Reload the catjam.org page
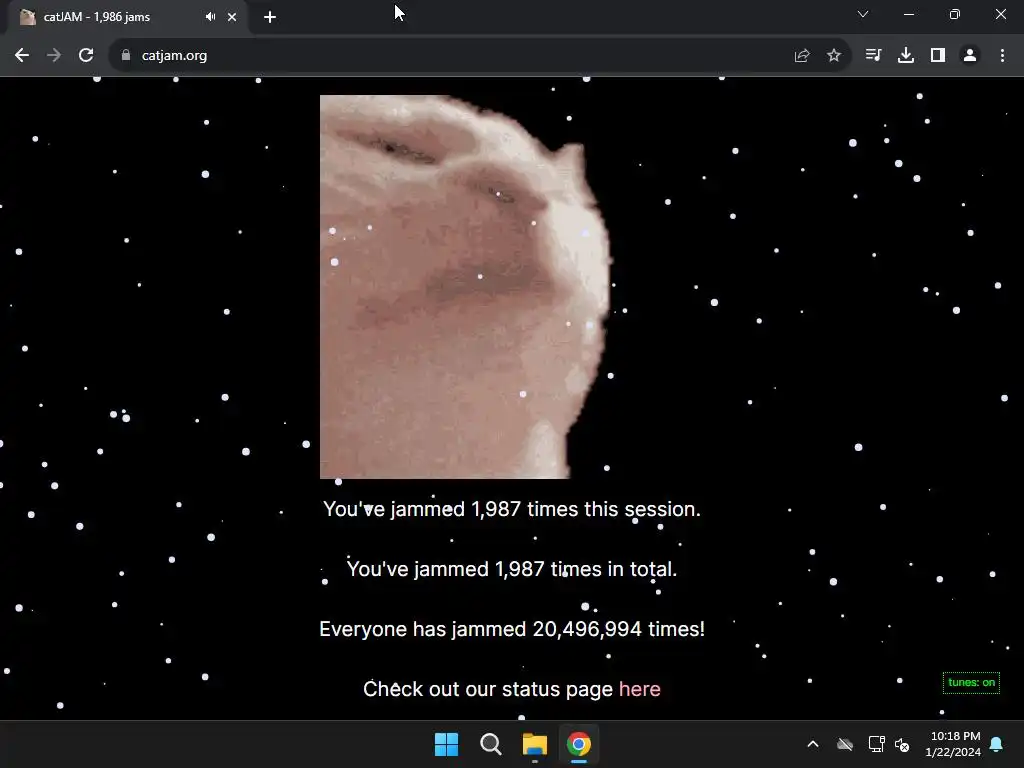 click(86, 56)
